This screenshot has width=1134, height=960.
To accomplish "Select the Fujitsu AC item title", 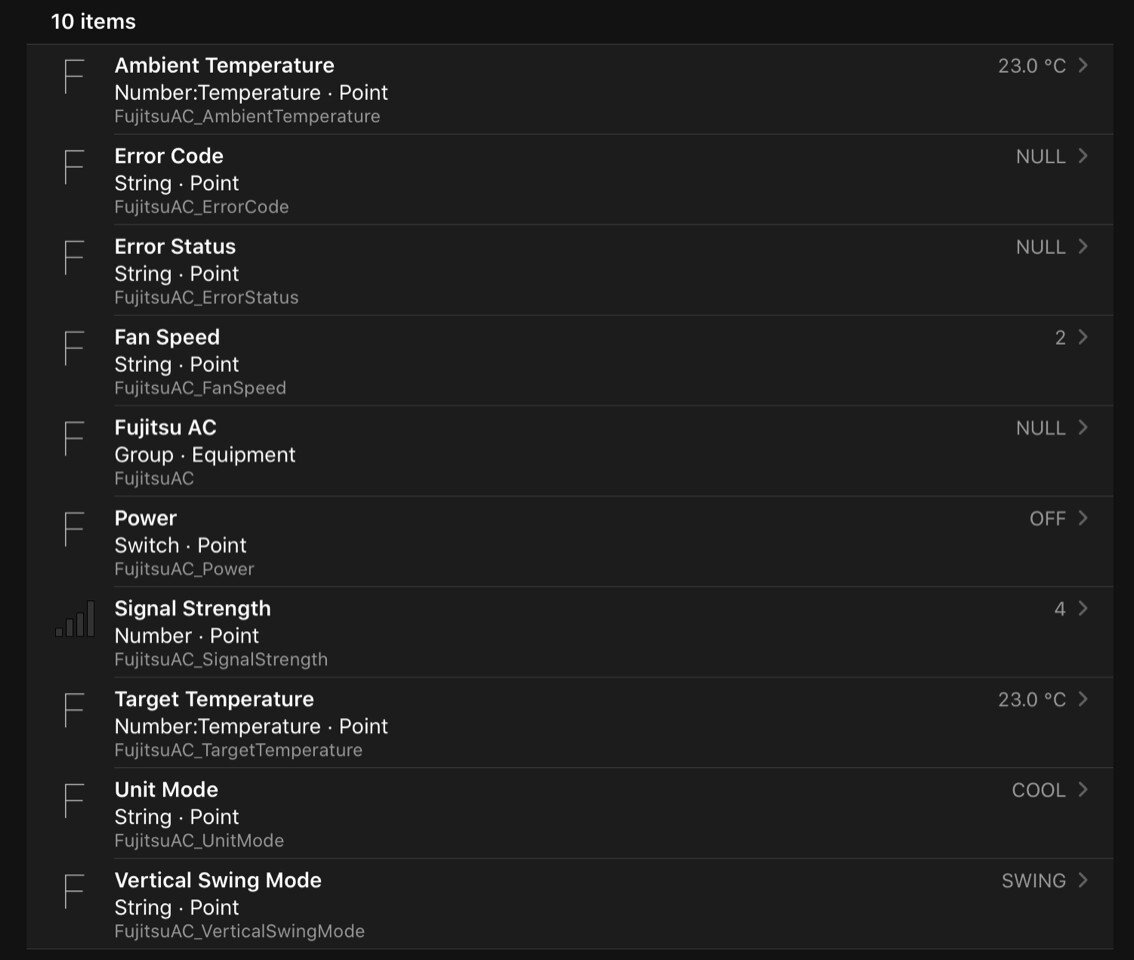I will click(x=165, y=428).
